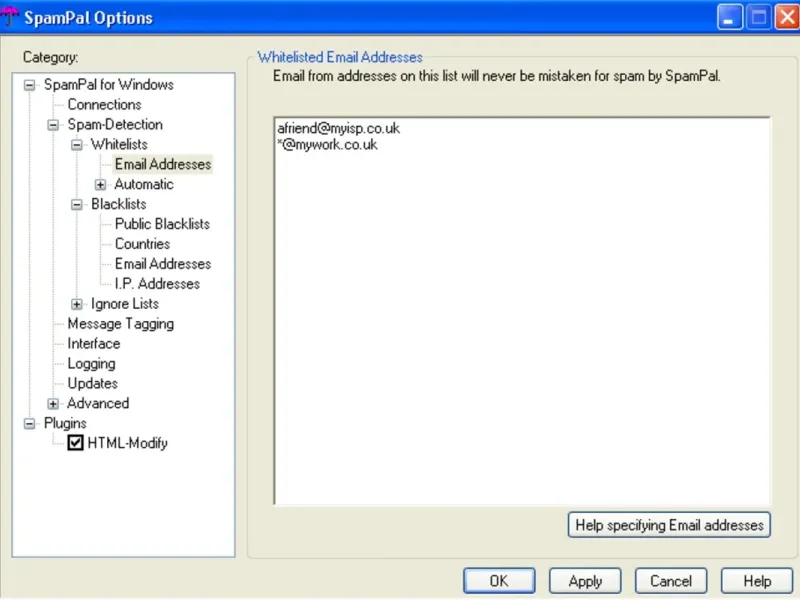
Task: Open the Logging settings
Action: tap(92, 364)
